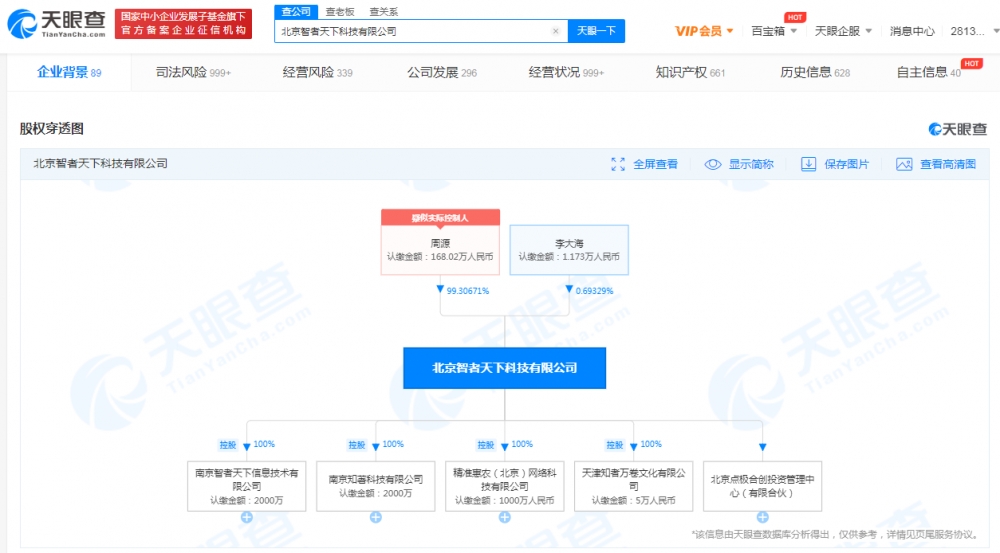Screen dimensions: 1000x553
Task: Click 控股 tag above 天津知者万卷文化有限公司
Action: (614, 445)
